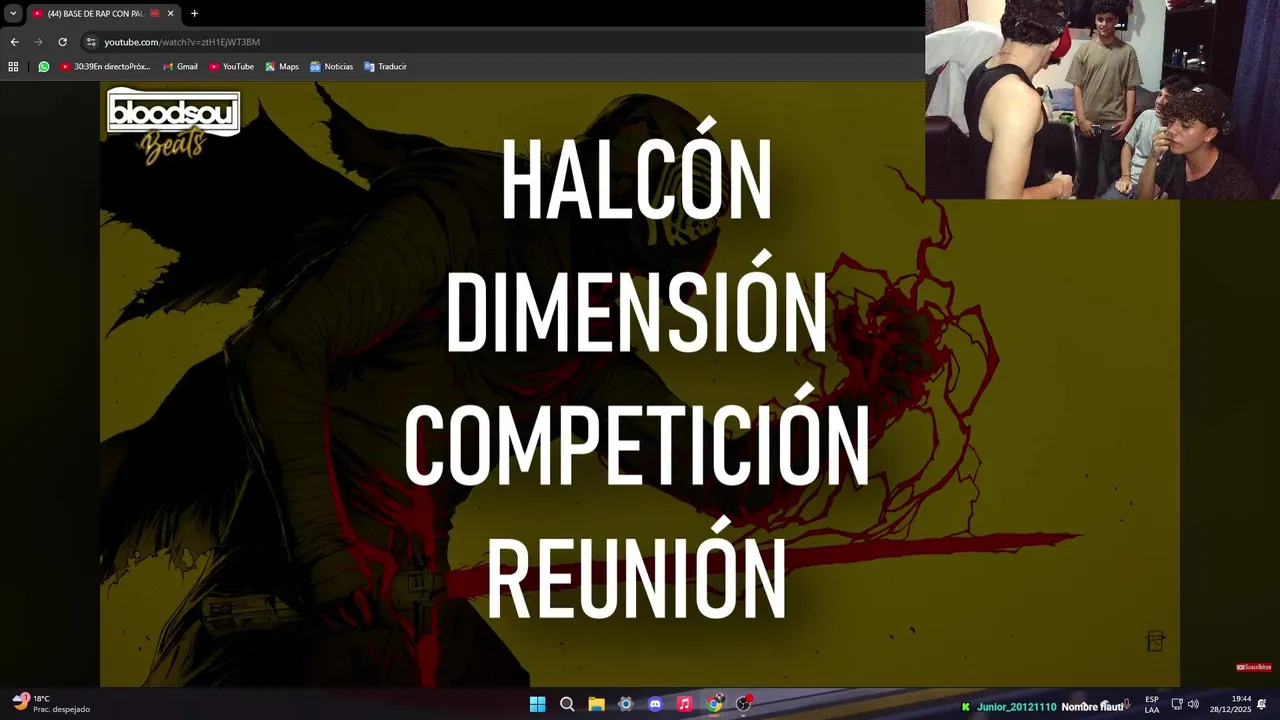The image size is (1280, 720).
Task: Click the Junior_20121110 username text
Action: [1016, 707]
